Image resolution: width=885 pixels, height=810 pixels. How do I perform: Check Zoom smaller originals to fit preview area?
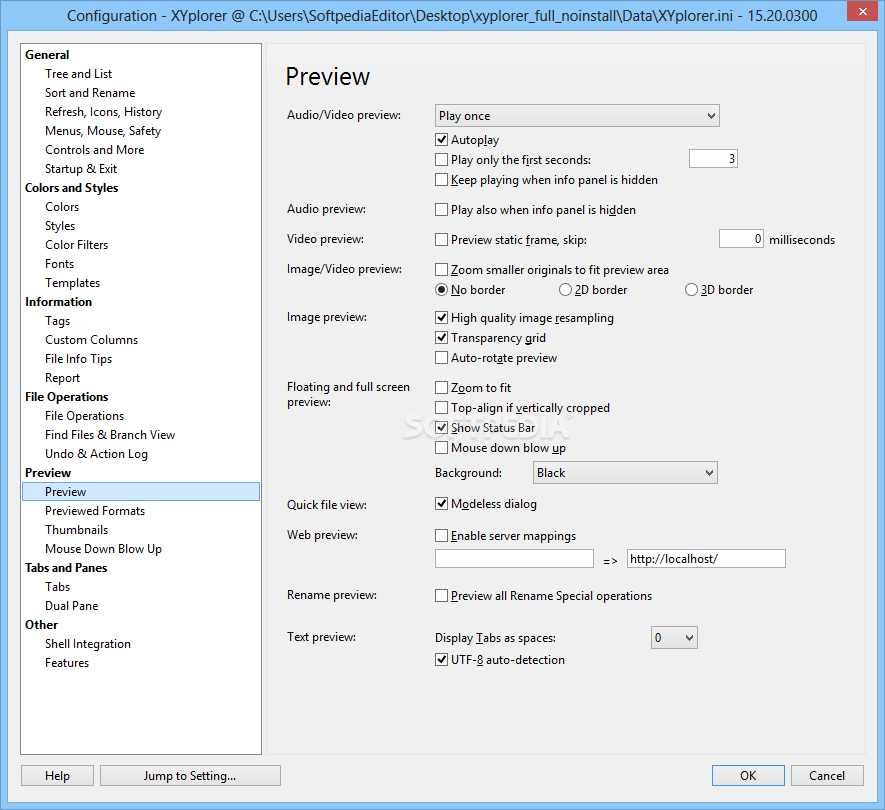(441, 269)
